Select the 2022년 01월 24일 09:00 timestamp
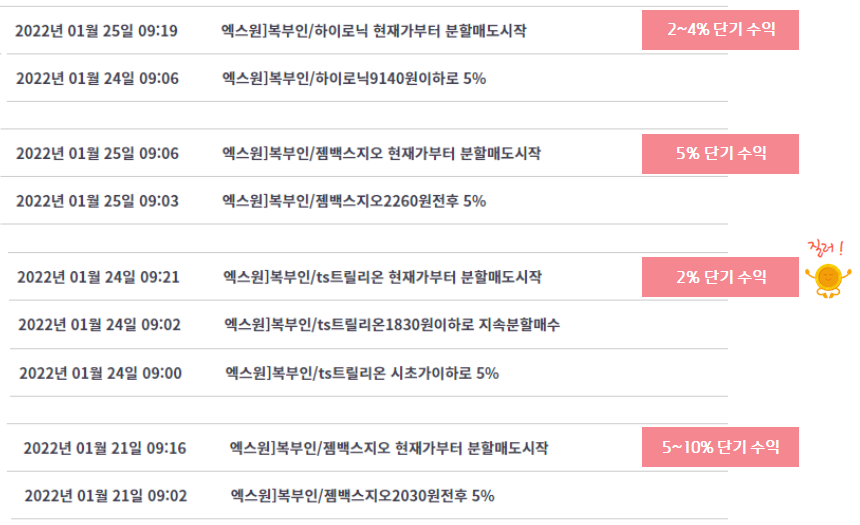This screenshot has width=860, height=525. 100,374
